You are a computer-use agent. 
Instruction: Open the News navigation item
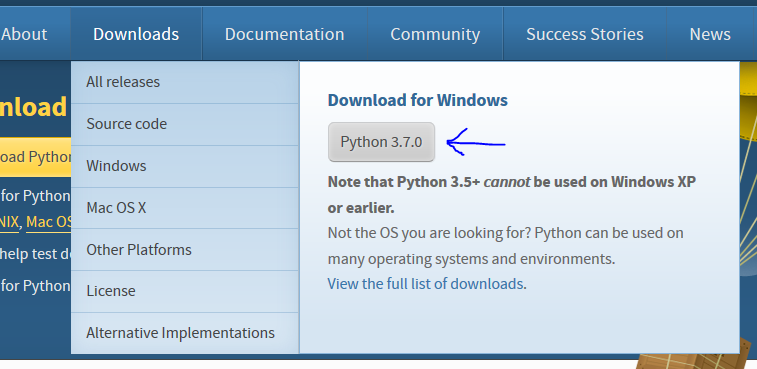click(710, 34)
